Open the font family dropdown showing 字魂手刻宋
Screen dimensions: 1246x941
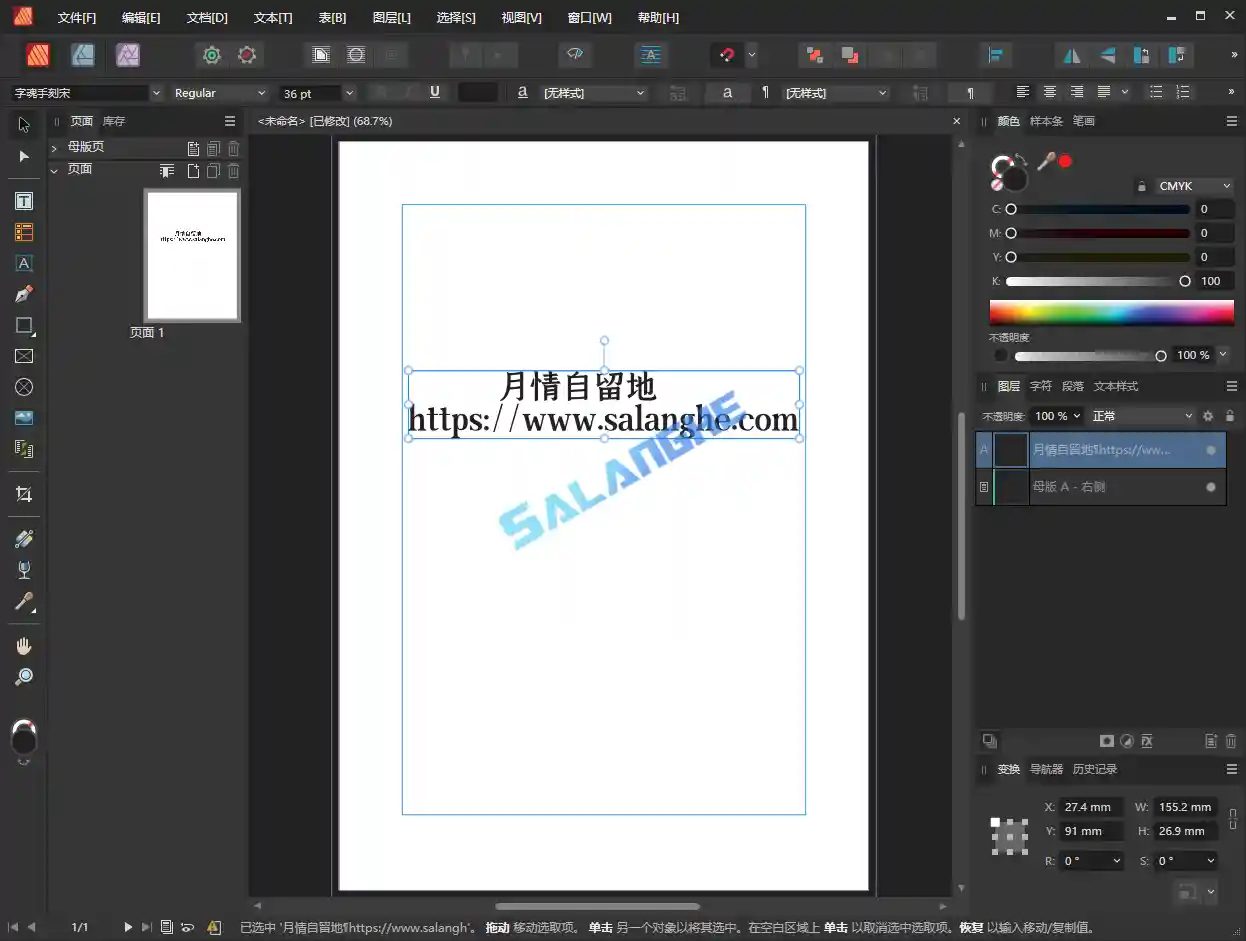pos(156,91)
